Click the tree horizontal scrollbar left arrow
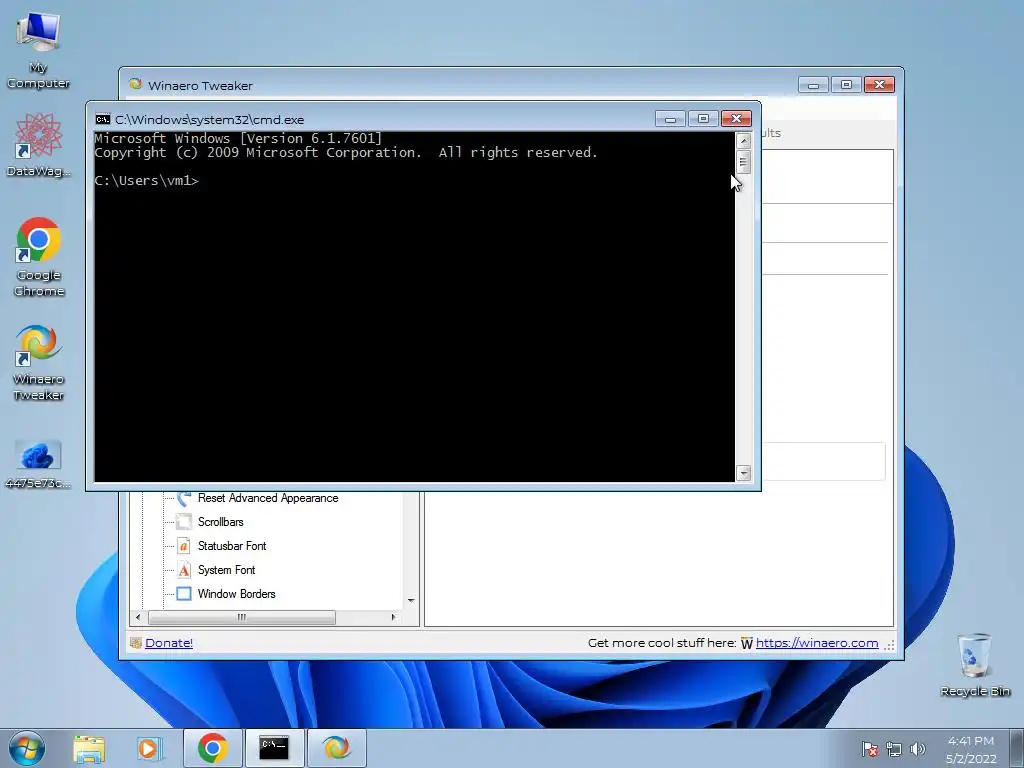The width and height of the screenshot is (1024, 768). 138,617
